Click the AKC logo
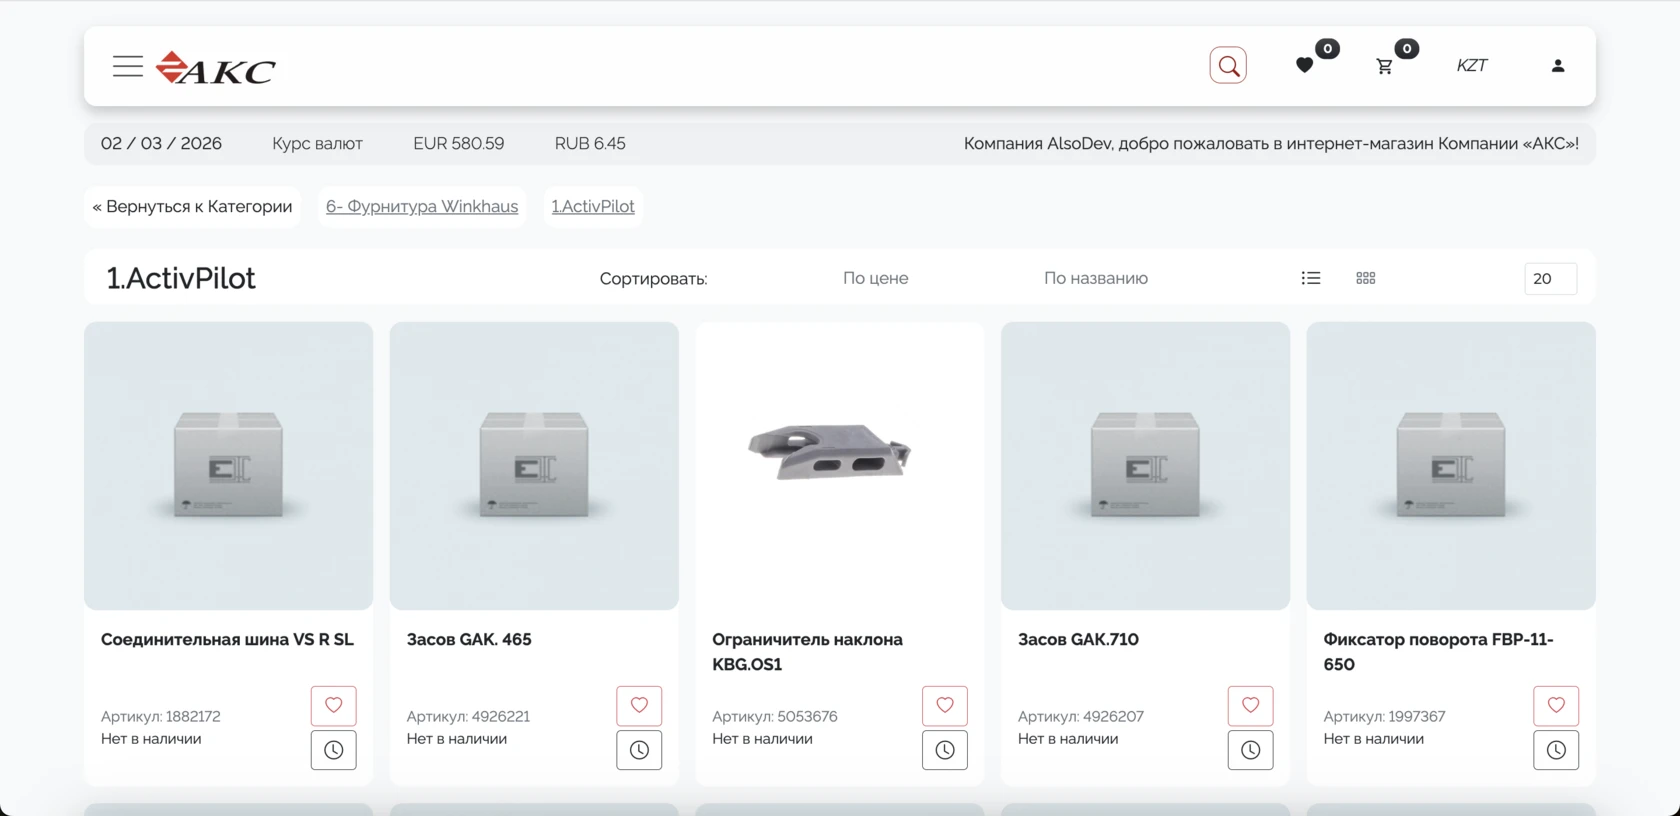Viewport: 1680px width, 816px height. [x=216, y=68]
